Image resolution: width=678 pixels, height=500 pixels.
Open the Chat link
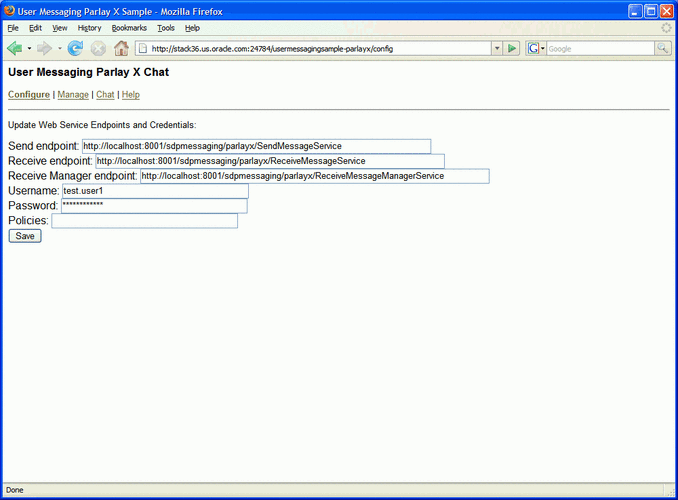(x=105, y=95)
